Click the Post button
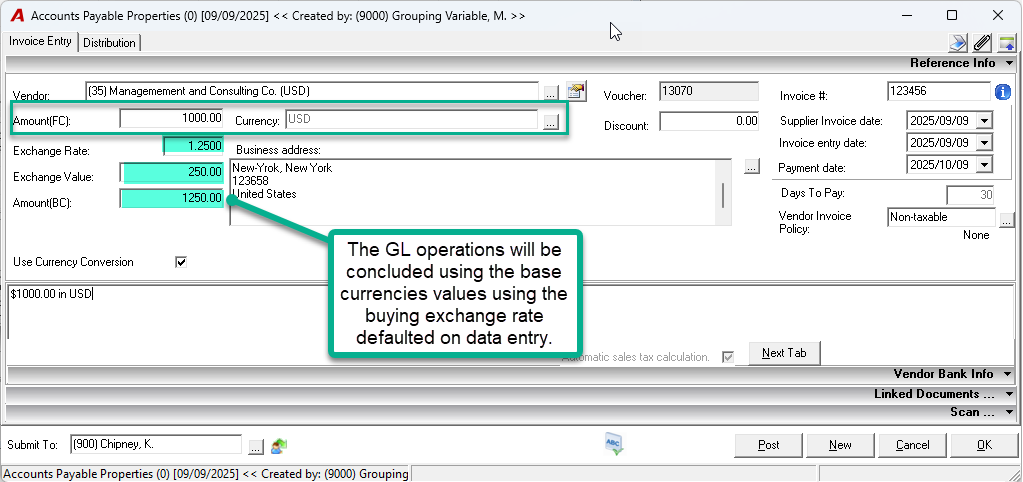 coord(769,445)
